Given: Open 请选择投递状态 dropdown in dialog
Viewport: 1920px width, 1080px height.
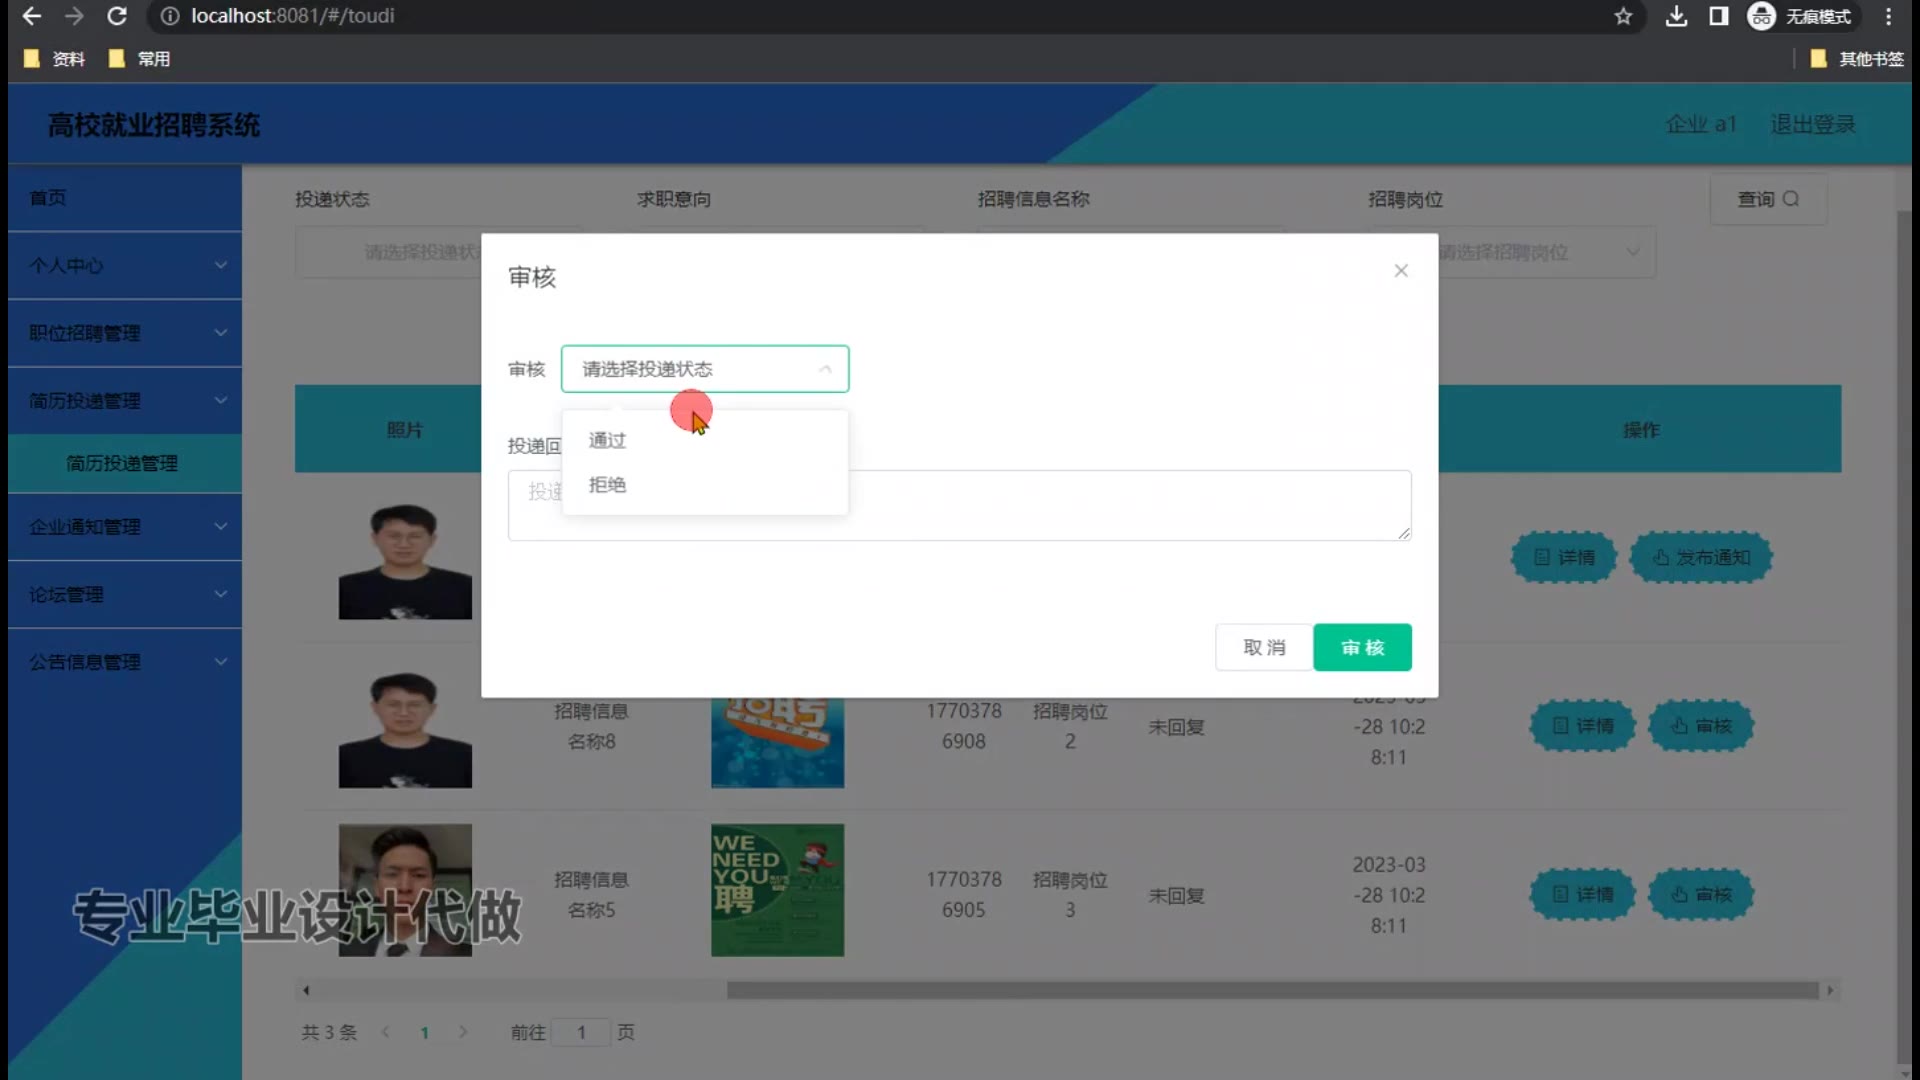Looking at the screenshot, I should [705, 369].
